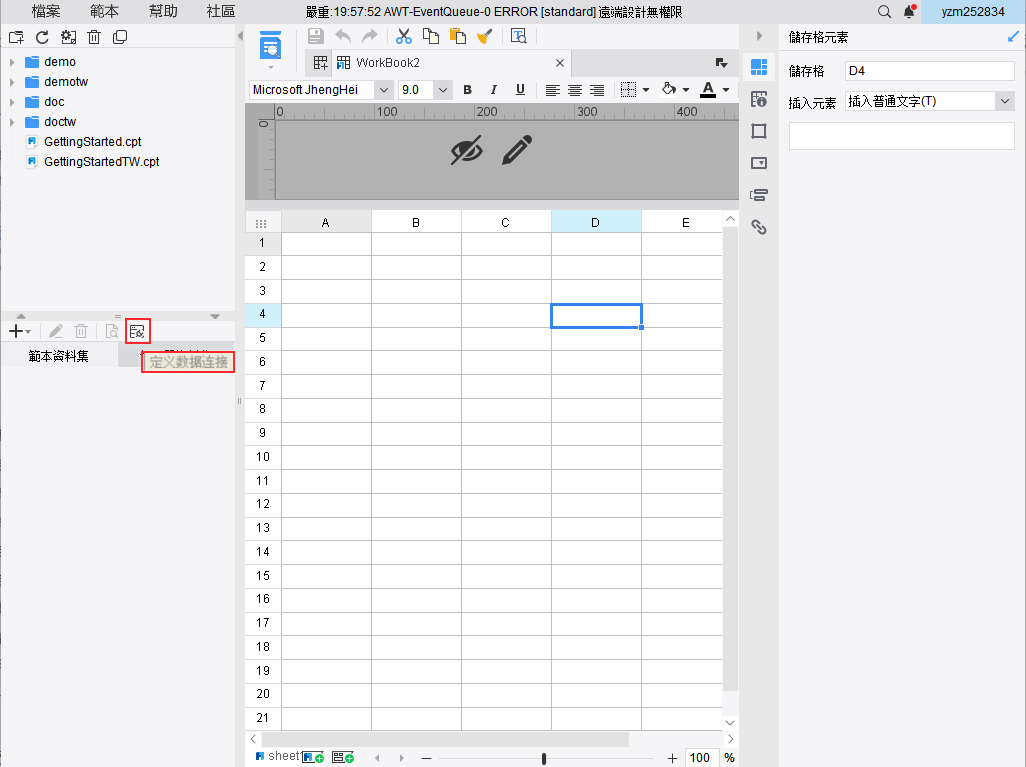The width and height of the screenshot is (1026, 767).
Task: Save the workbook
Action: 316,37
